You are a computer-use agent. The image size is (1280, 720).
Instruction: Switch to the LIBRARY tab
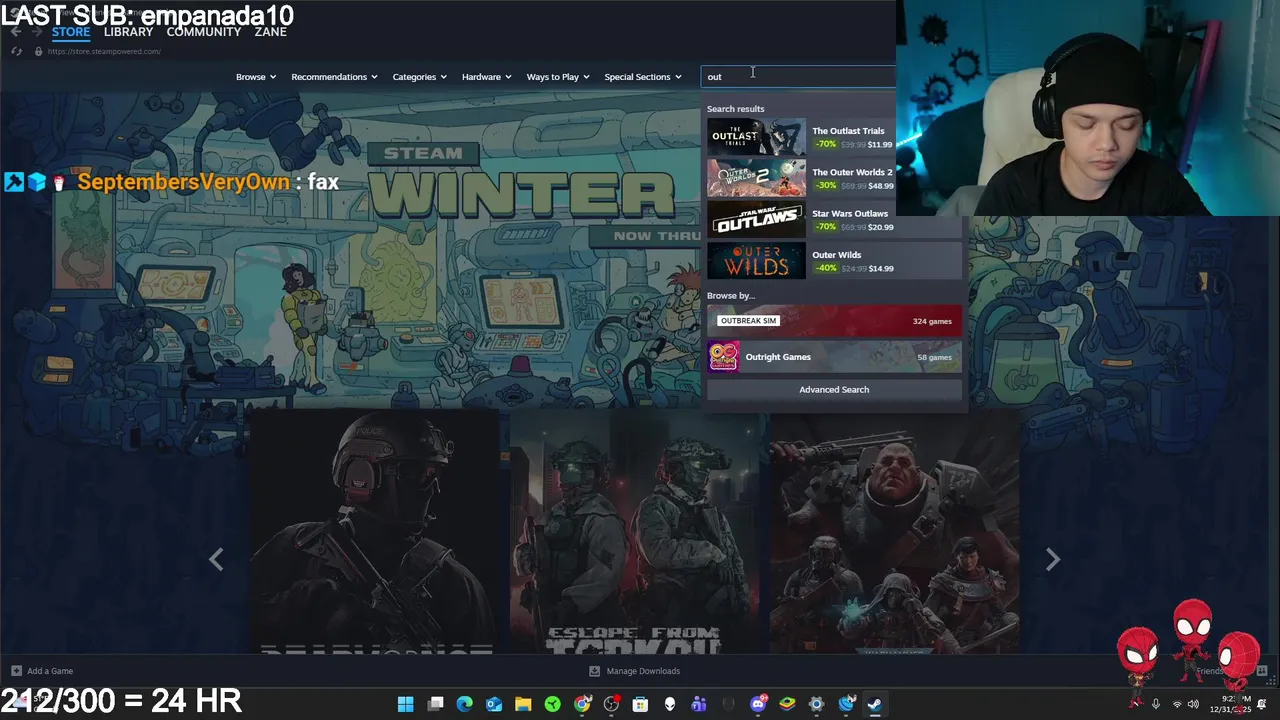tap(128, 32)
